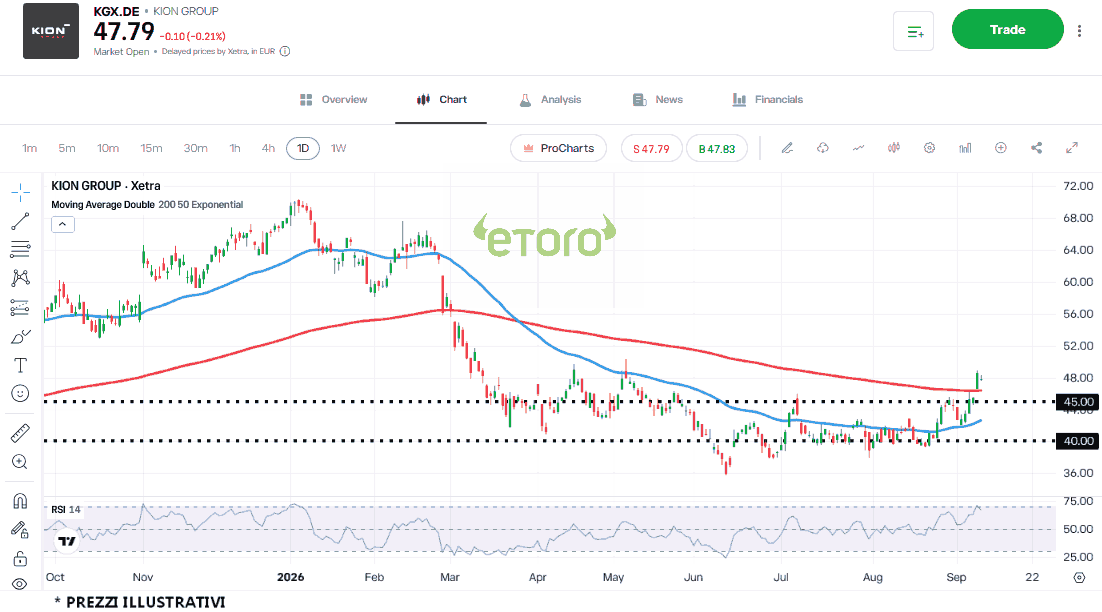The height and width of the screenshot is (612, 1102).
Task: Select the trend line drawing tool
Action: tap(20, 221)
